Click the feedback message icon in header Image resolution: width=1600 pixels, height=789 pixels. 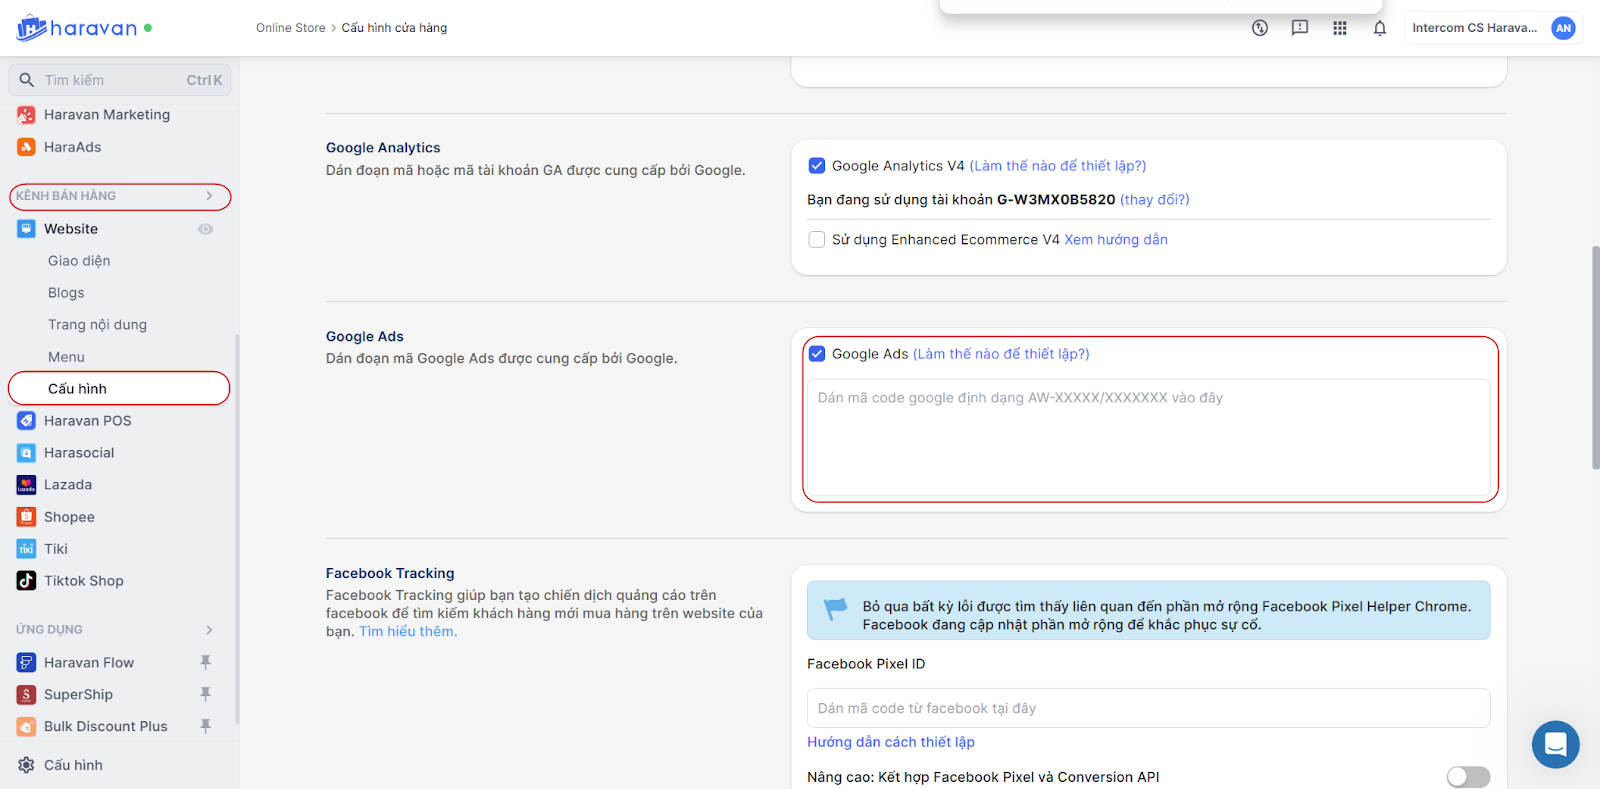click(x=1299, y=28)
